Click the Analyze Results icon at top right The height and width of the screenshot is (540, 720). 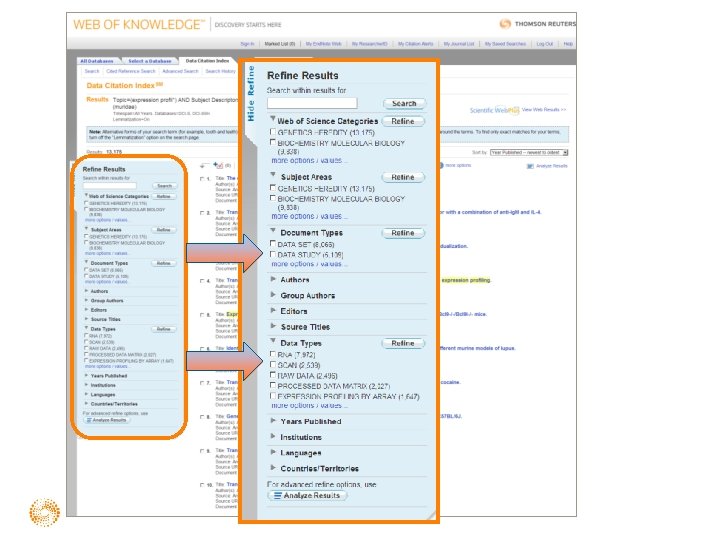tap(530, 166)
